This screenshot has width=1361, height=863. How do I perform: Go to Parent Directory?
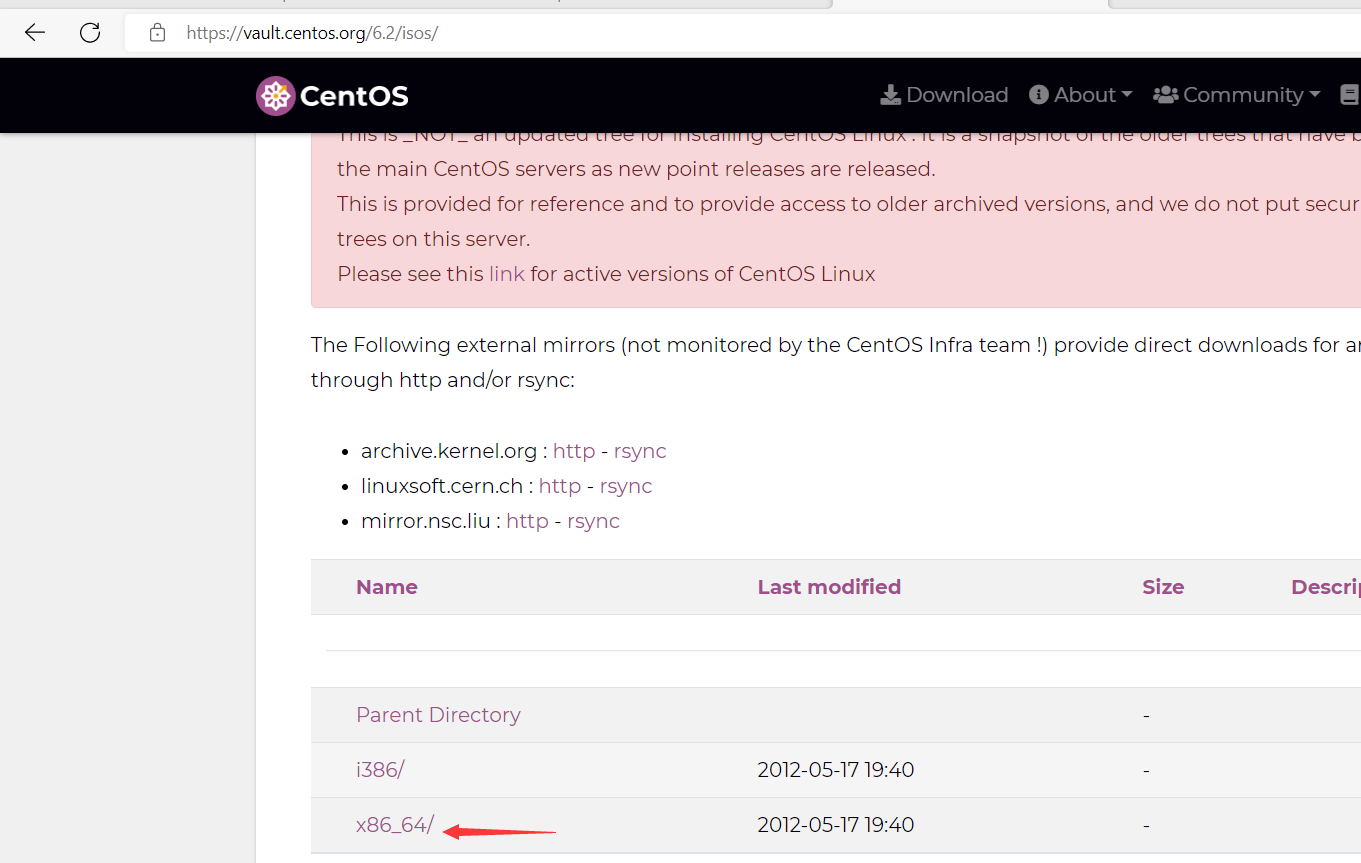pyautogui.click(x=438, y=715)
